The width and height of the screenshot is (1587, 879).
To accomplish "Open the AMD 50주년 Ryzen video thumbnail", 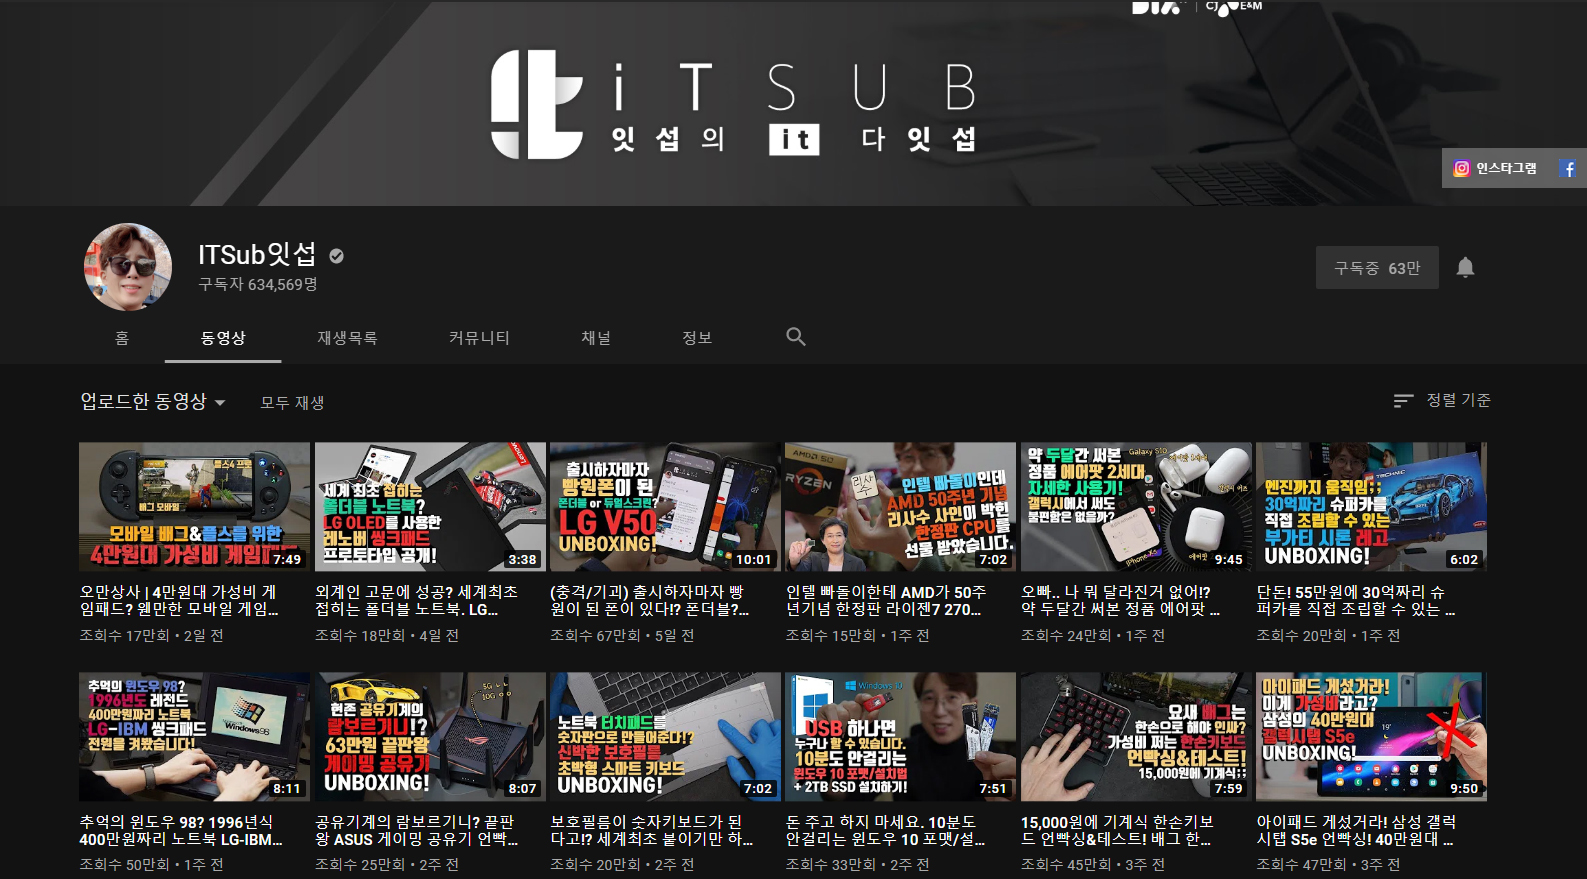I will [901, 507].
